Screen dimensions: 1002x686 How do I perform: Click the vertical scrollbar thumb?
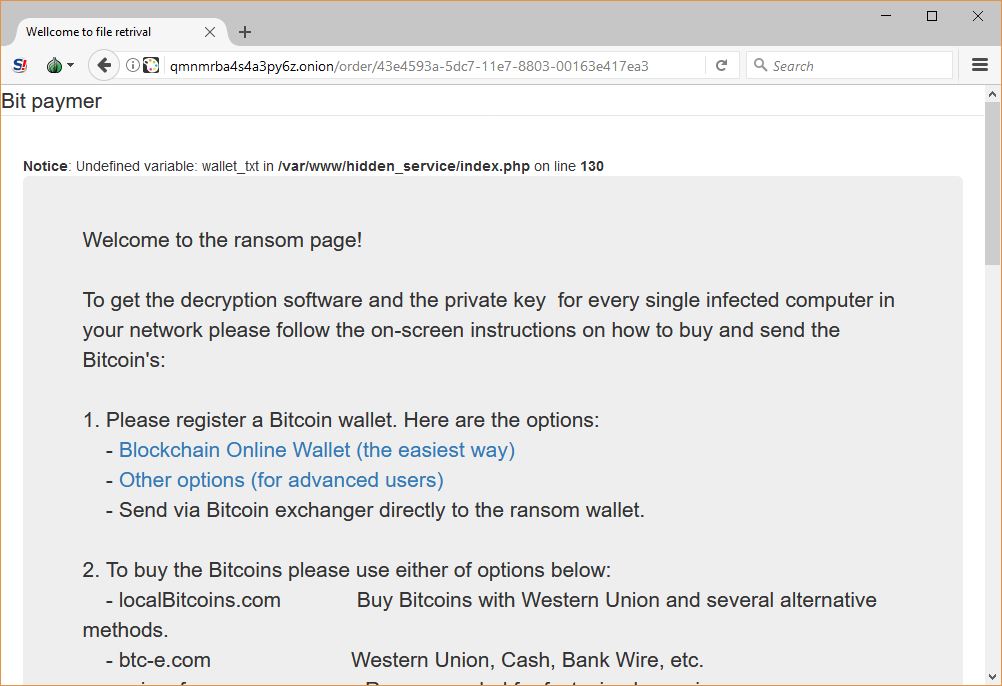click(x=992, y=180)
